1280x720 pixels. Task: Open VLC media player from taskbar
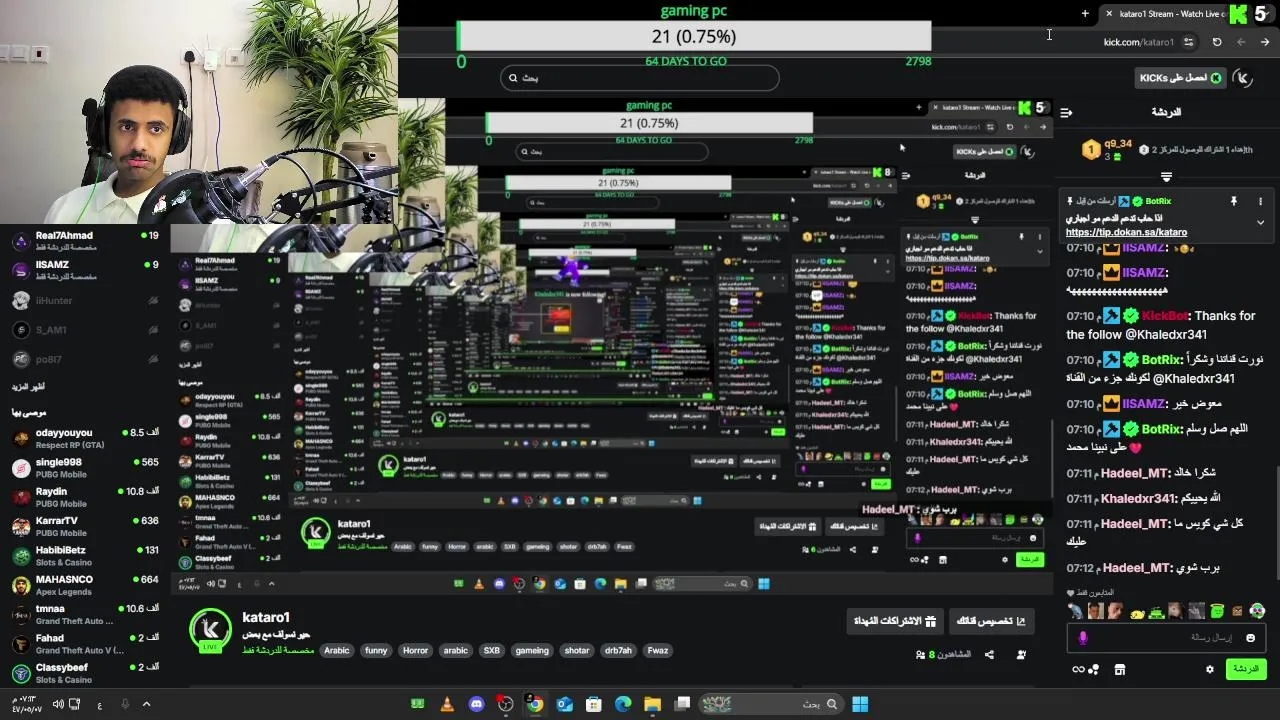coord(447,704)
